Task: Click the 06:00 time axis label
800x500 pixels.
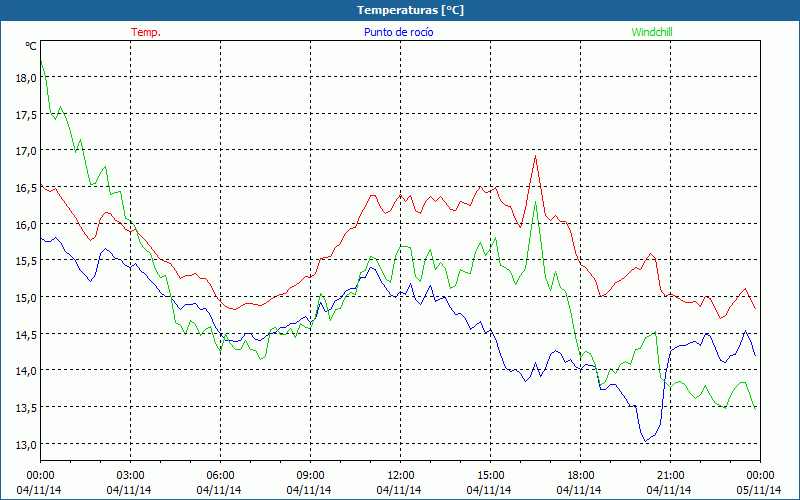Action: click(220, 476)
